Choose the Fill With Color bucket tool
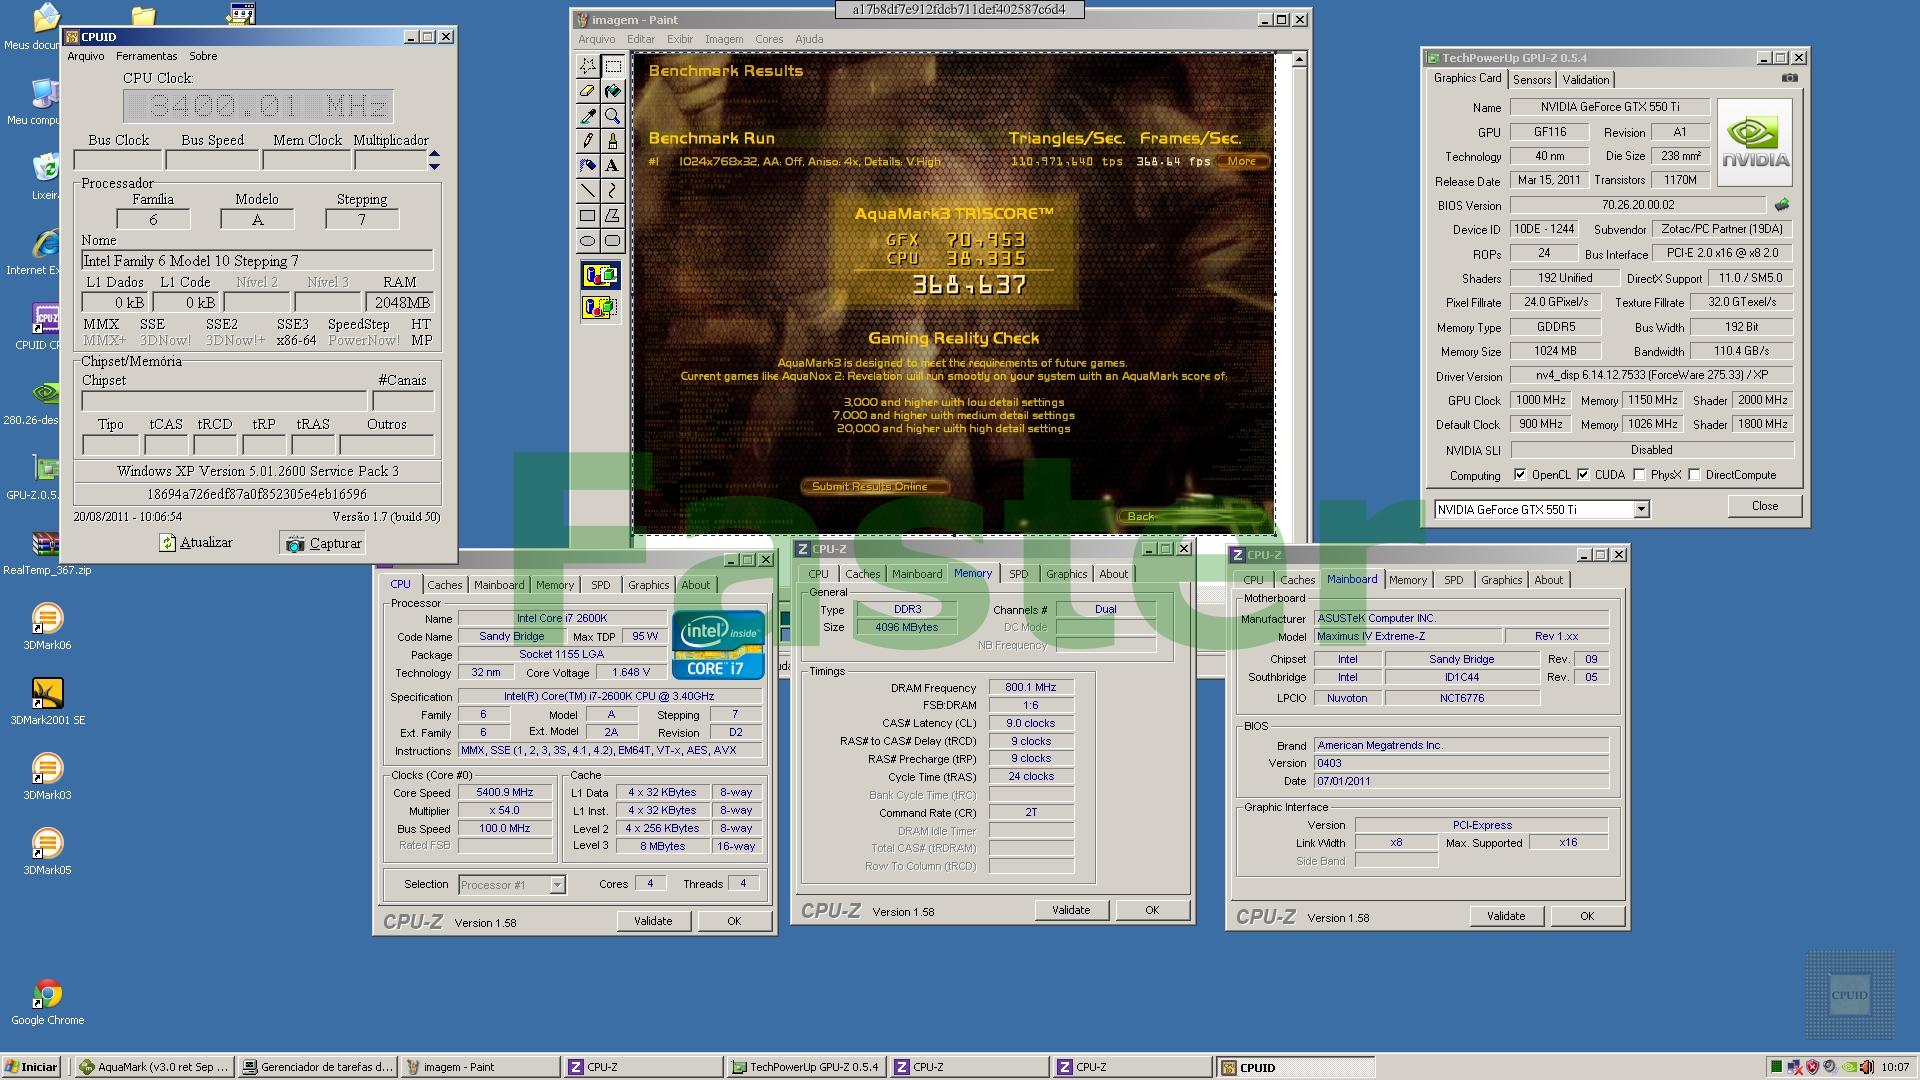1920x1080 pixels. (x=612, y=91)
